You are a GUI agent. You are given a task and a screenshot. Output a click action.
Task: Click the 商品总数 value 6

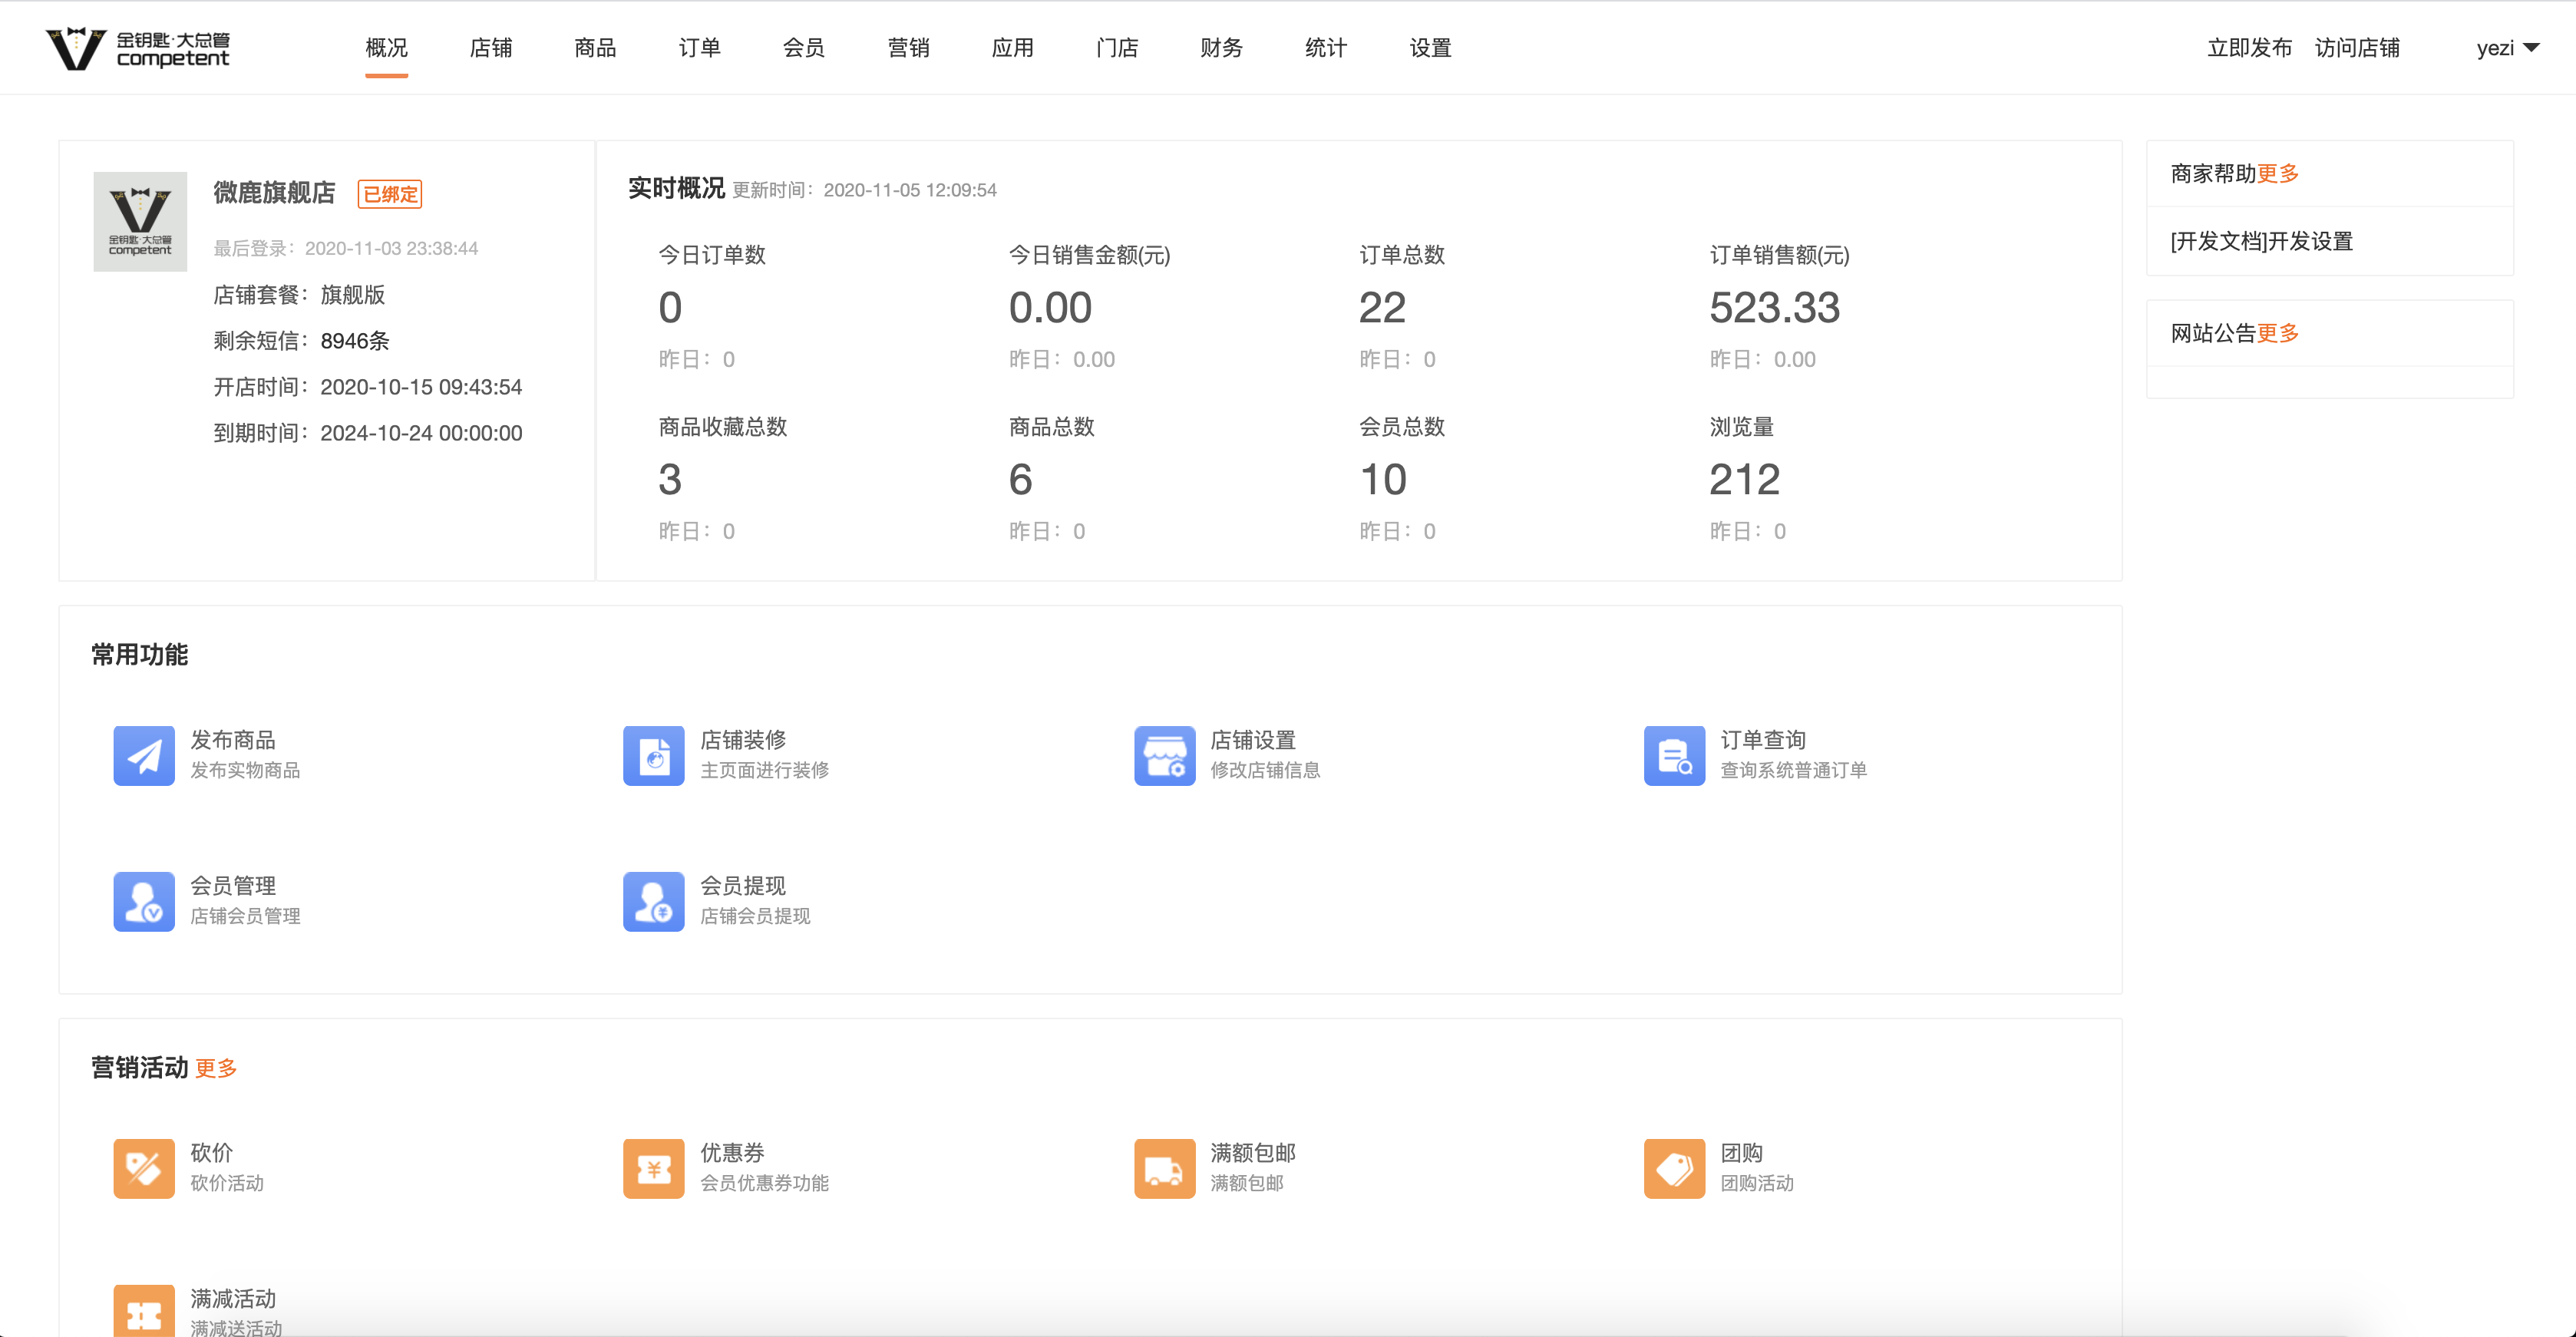click(1020, 480)
